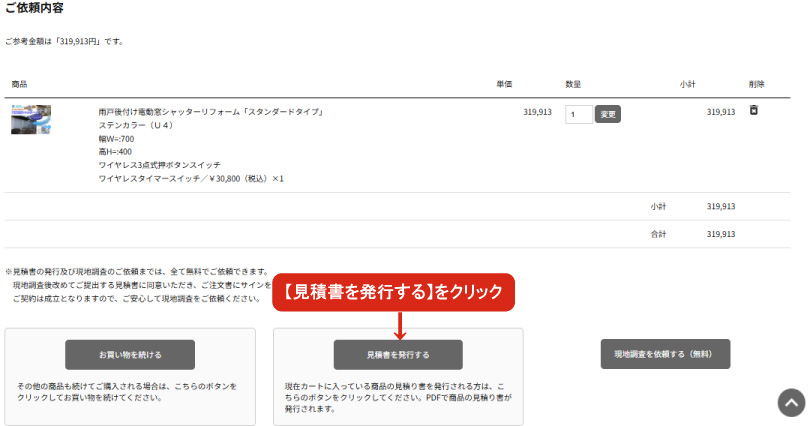Click the red 【見積書を発行する】をクリック callout

pyautogui.click(x=394, y=292)
